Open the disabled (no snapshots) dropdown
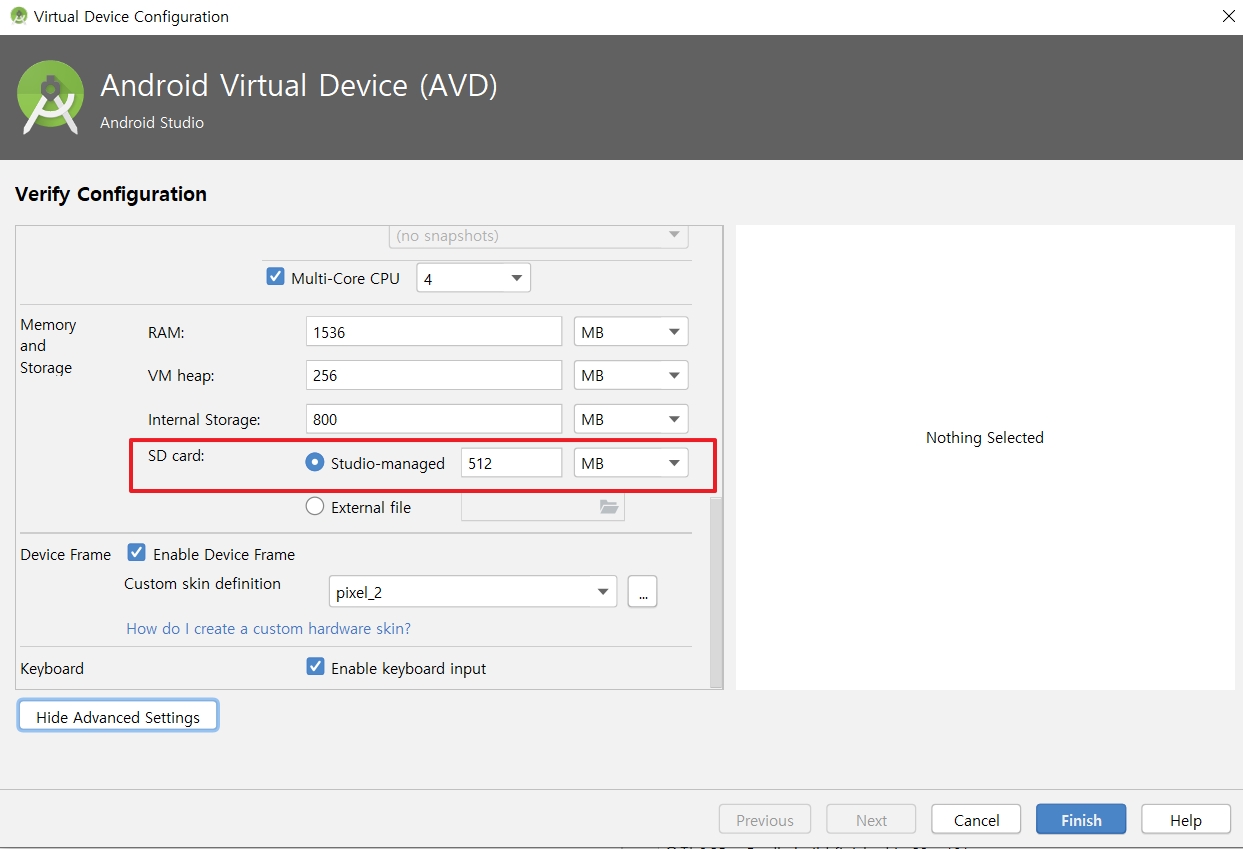The width and height of the screenshot is (1243, 849). [x=538, y=236]
